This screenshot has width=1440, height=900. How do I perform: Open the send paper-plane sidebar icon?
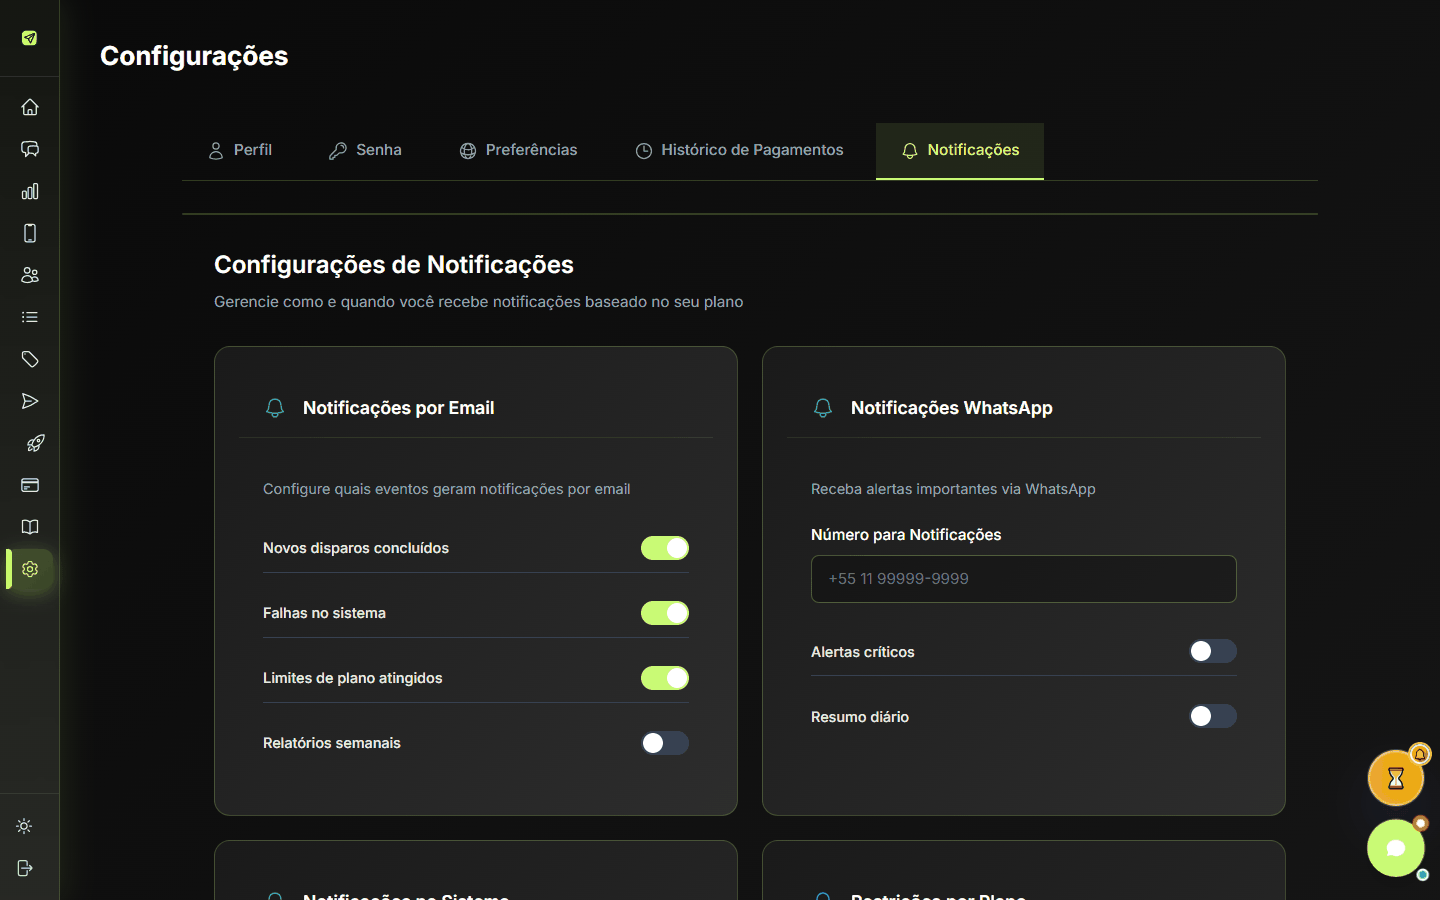point(30,401)
